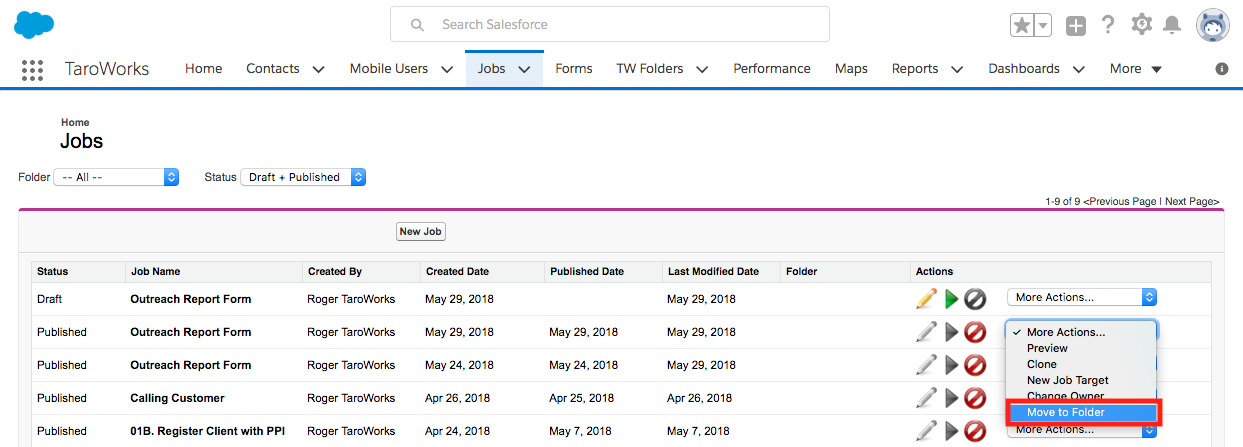Expand the Reports tab chevron
This screenshot has height=447, width=1243.
tap(957, 69)
